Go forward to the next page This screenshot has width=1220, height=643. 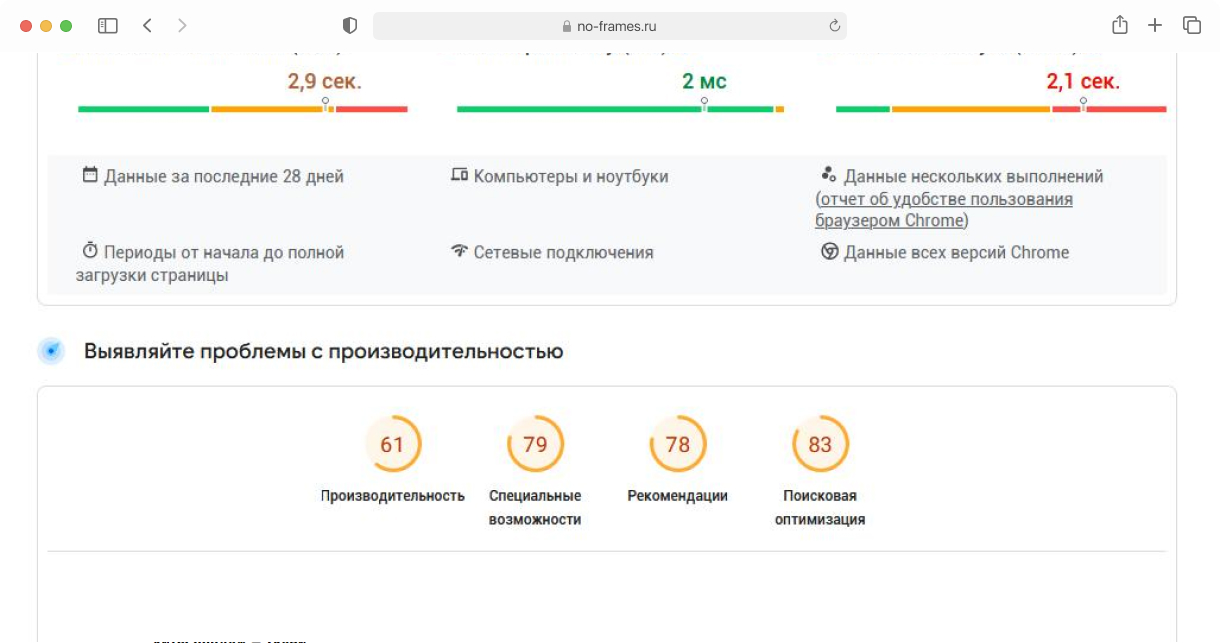pos(182,26)
